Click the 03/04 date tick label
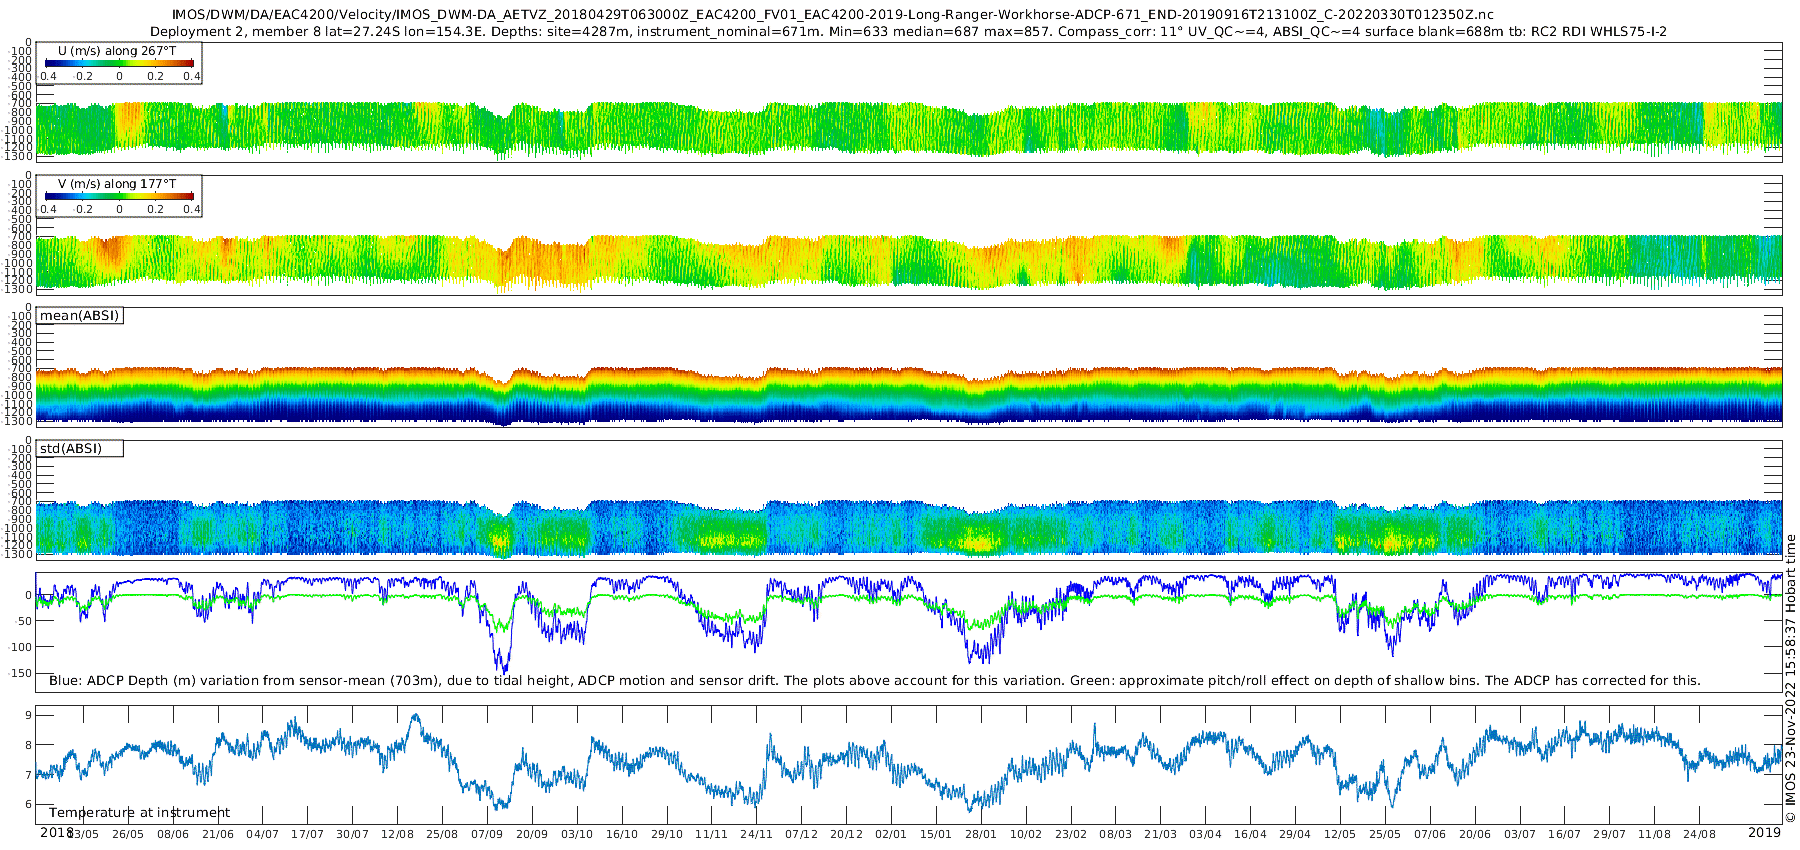 click(x=1205, y=834)
